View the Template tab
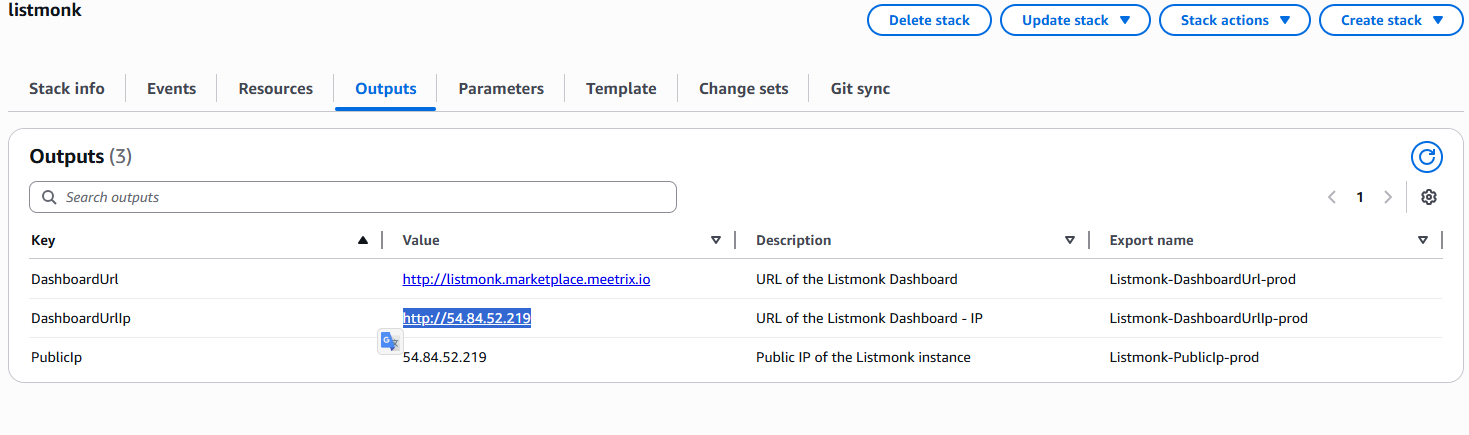Screen dimensions: 1469x435 coord(621,88)
